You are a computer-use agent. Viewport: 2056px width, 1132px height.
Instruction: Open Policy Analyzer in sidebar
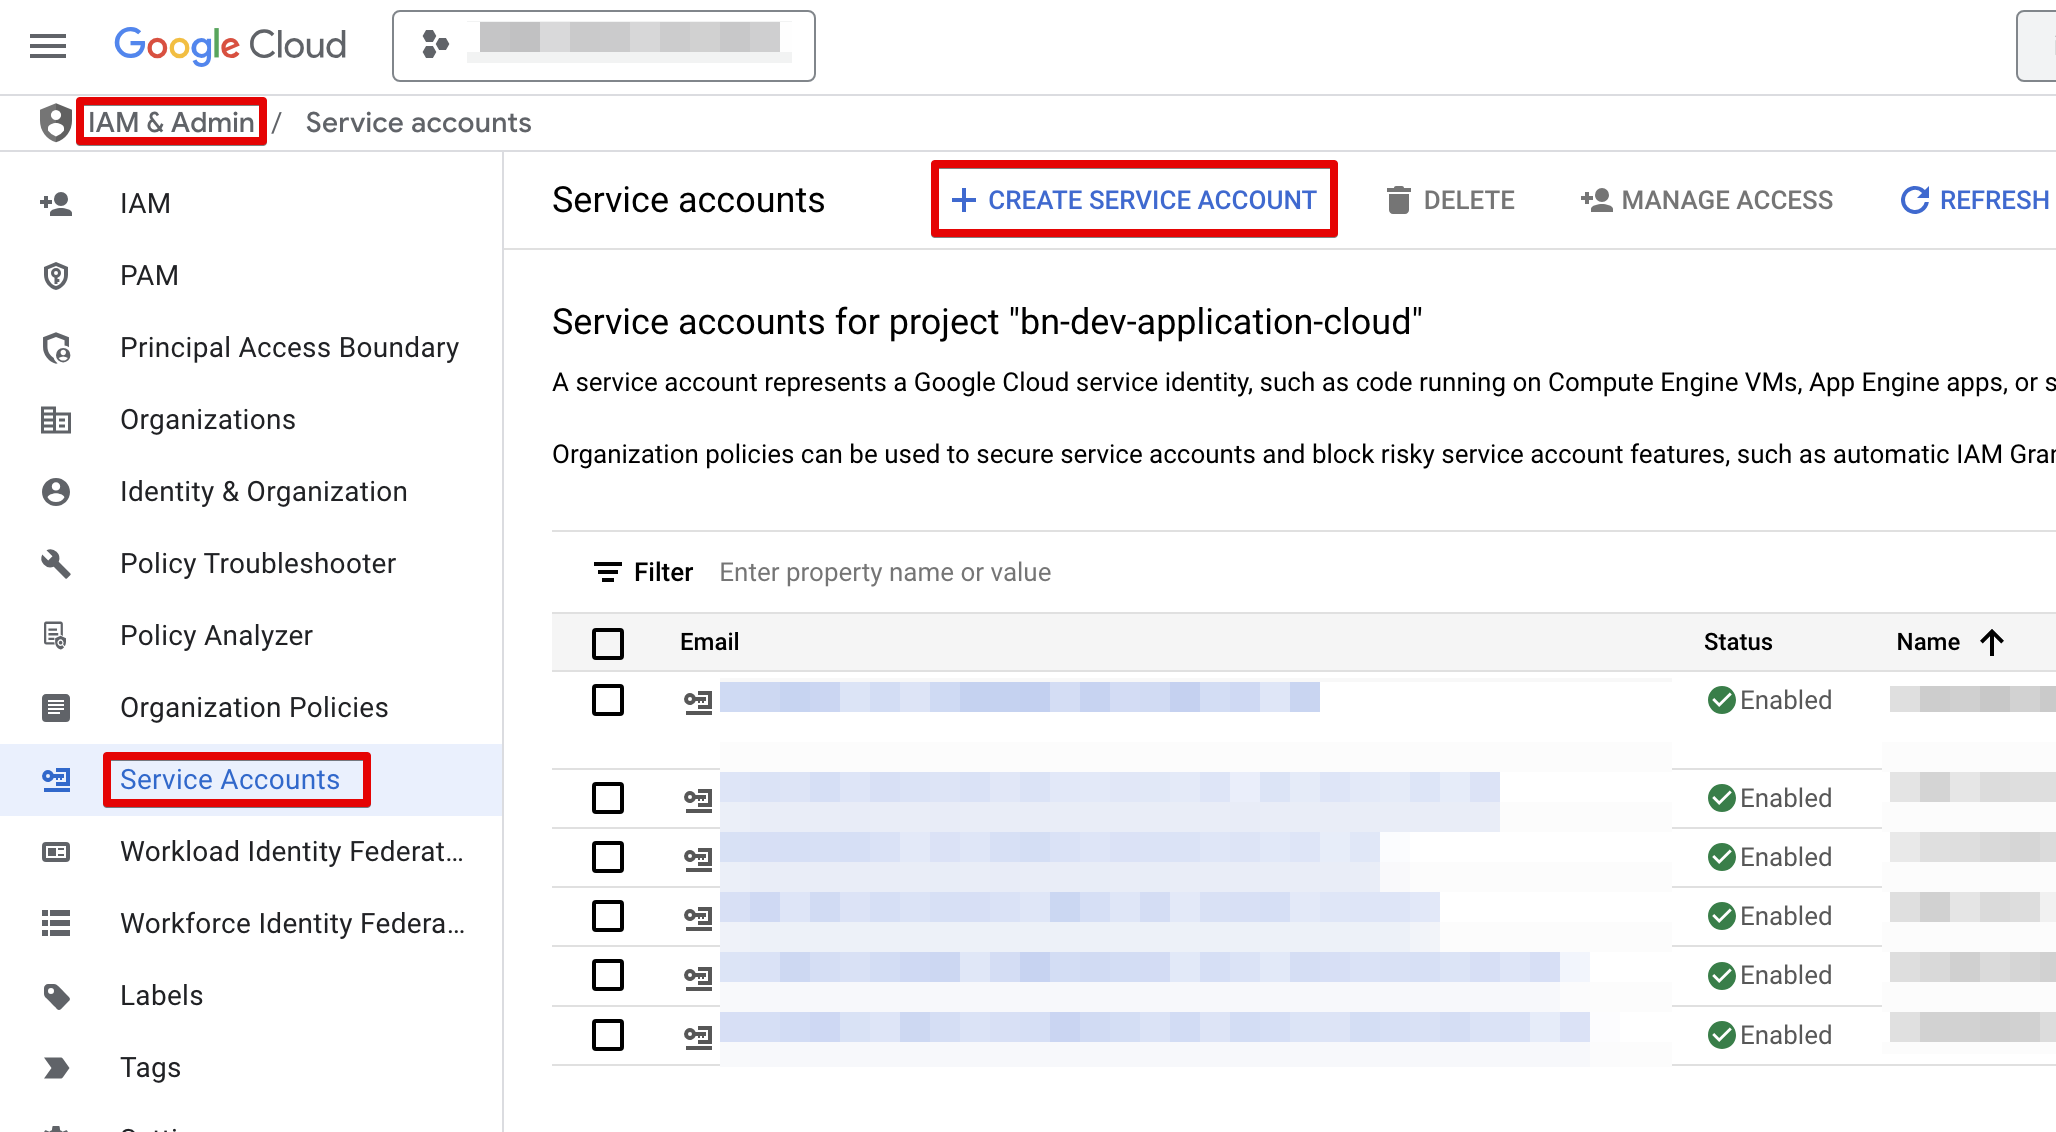216,635
